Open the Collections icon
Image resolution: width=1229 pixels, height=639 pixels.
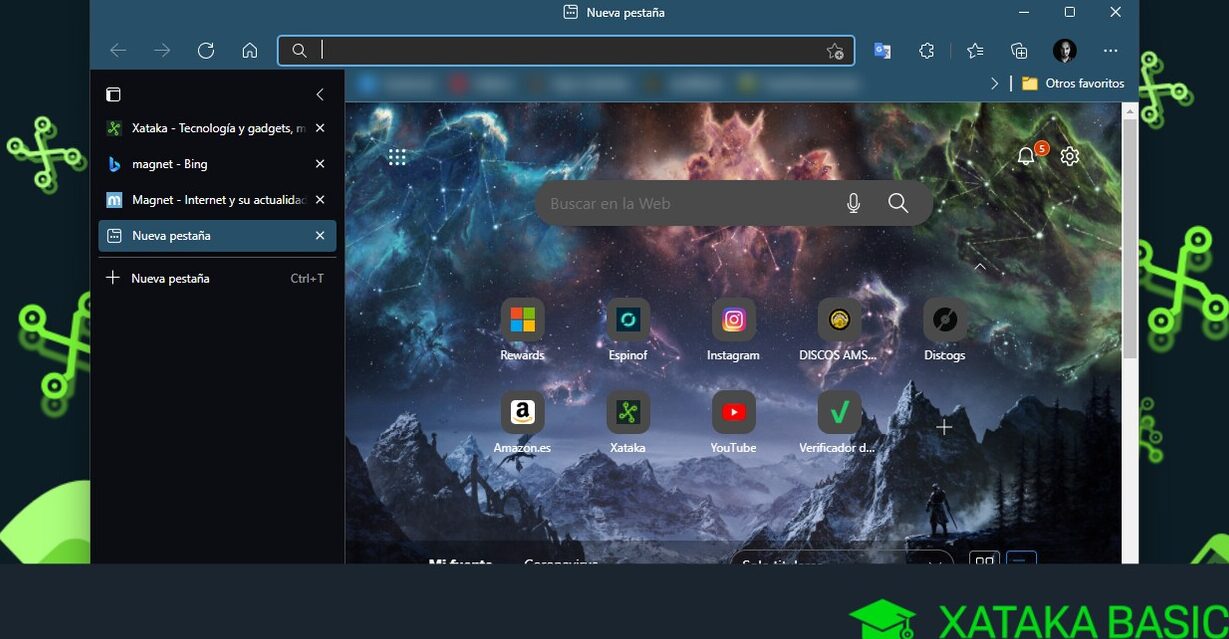(x=1017, y=50)
